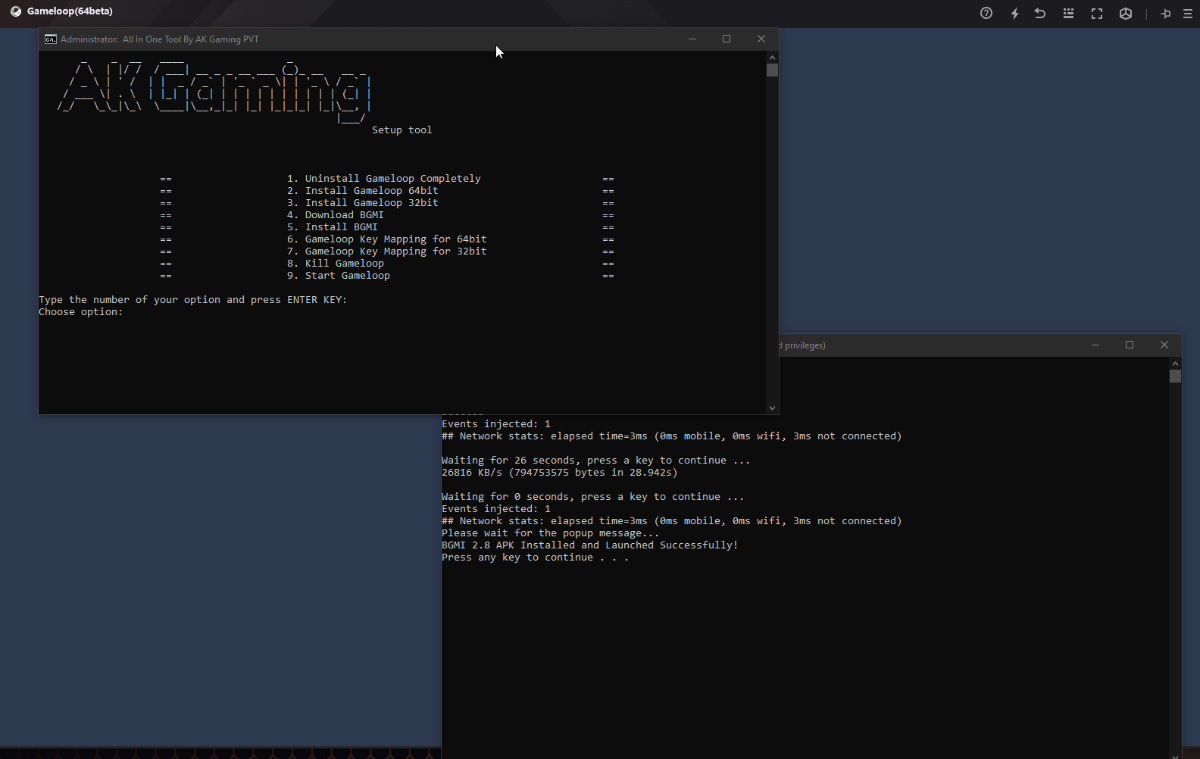Maximize the background privileges console window

(1129, 345)
